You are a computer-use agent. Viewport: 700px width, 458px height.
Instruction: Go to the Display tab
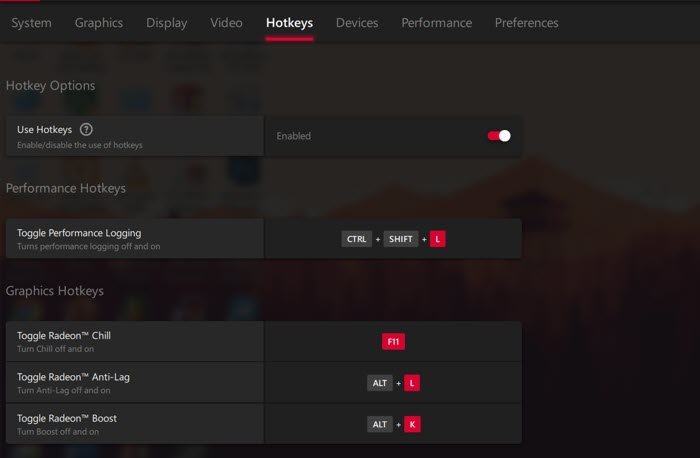pyautogui.click(x=166, y=22)
